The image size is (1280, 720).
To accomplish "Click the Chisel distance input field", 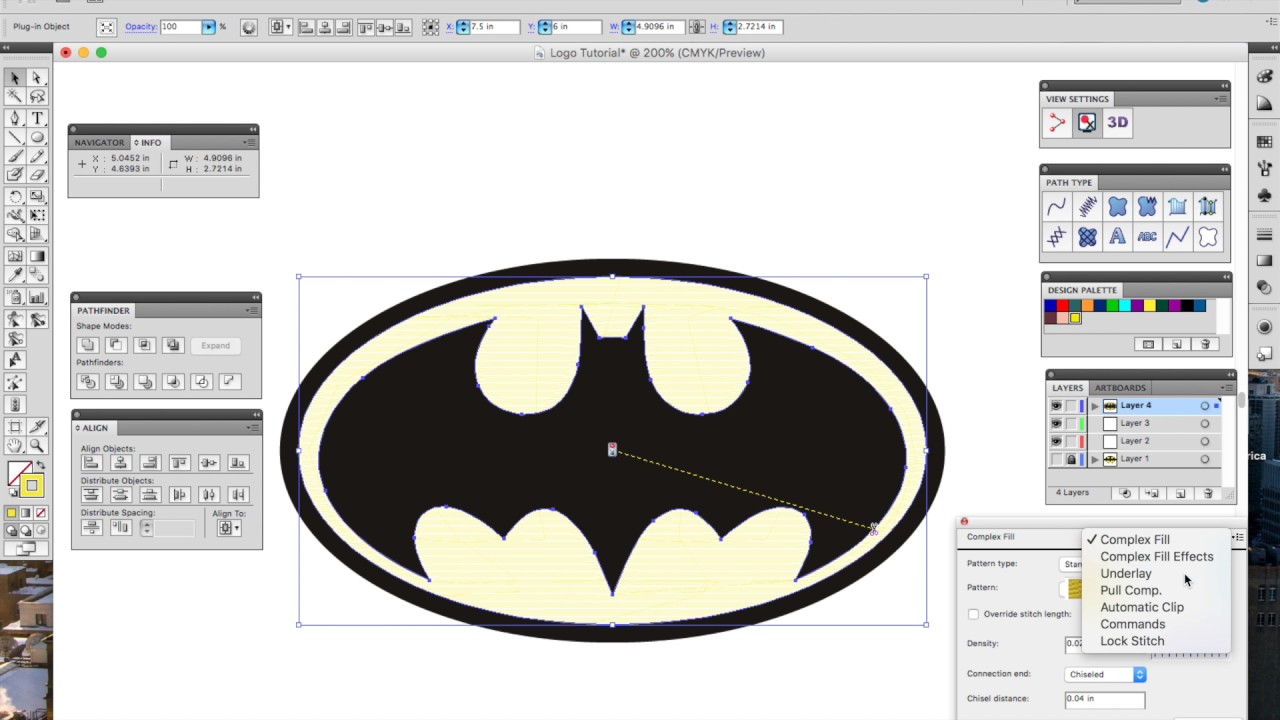I will point(1104,699).
